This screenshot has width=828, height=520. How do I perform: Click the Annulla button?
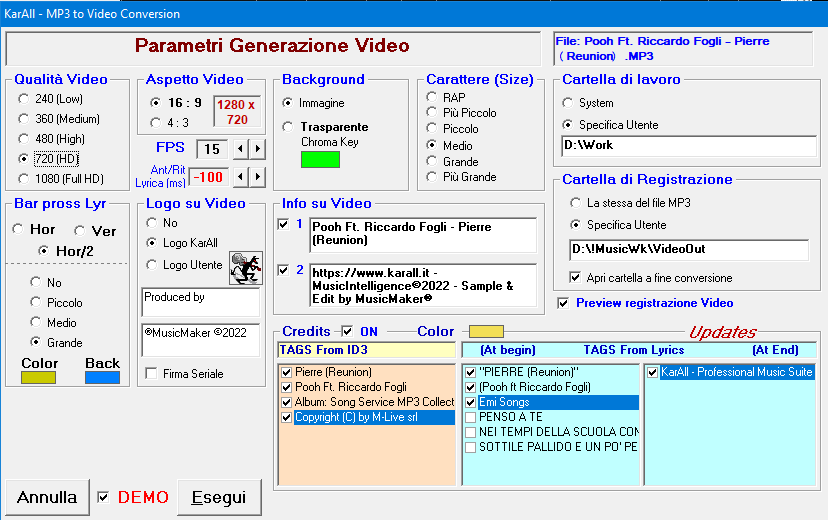[x=47, y=497]
